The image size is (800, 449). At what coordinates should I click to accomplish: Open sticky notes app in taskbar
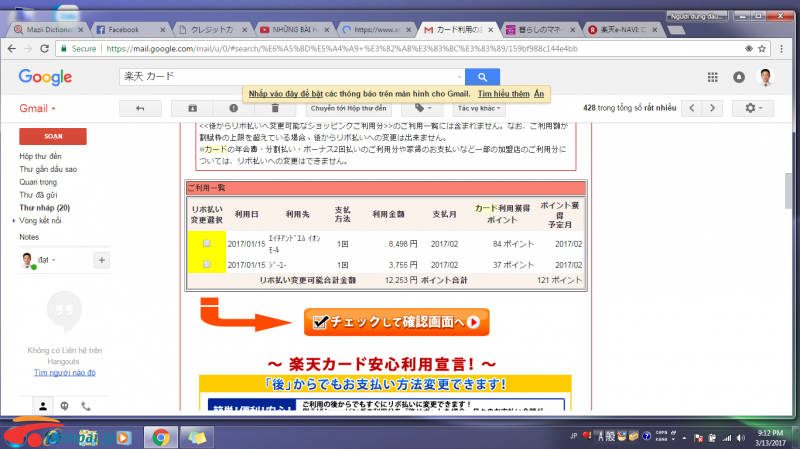pos(197,437)
